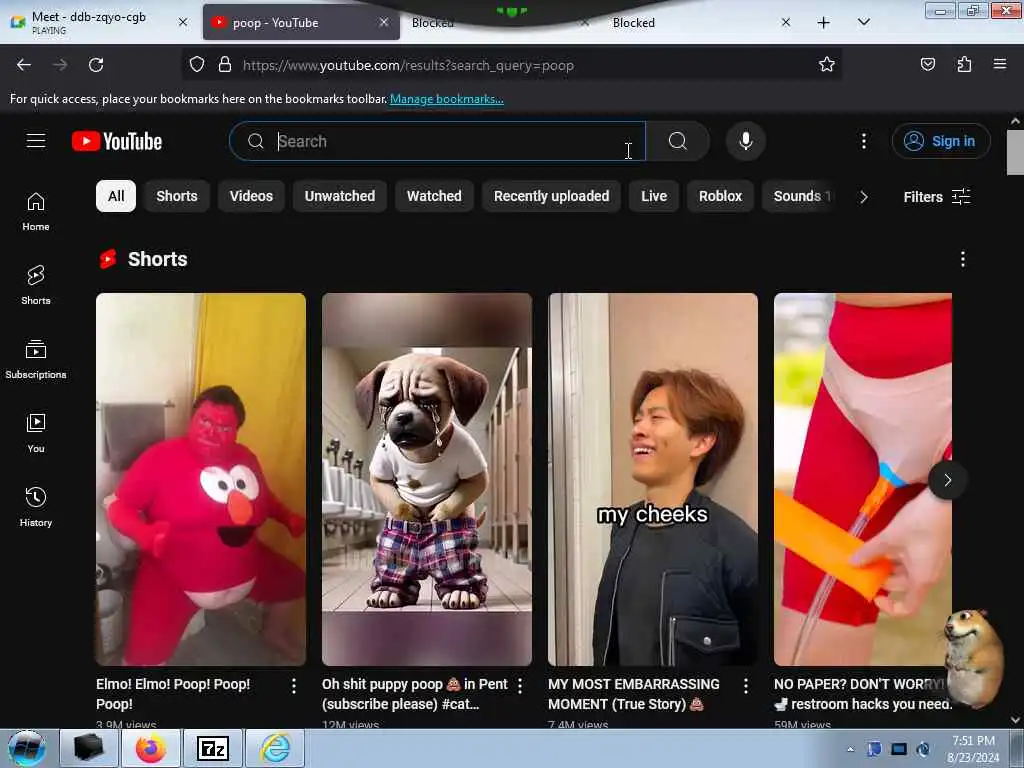Switch to Meet ddb-zqyo-cgb tab
The image size is (1024, 768).
pos(98,22)
